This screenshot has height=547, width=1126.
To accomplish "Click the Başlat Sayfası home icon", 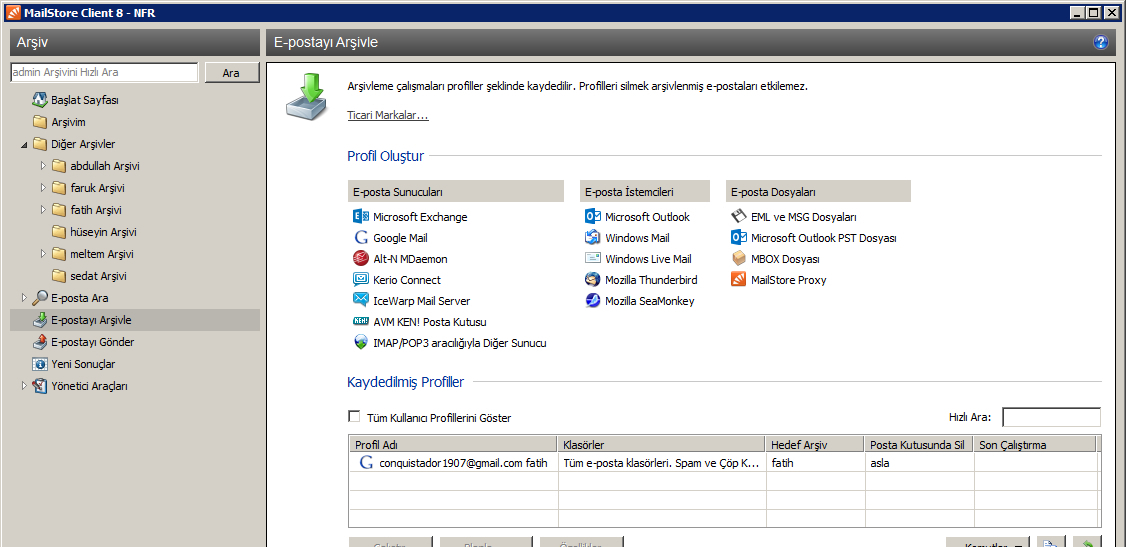I will click(39, 100).
